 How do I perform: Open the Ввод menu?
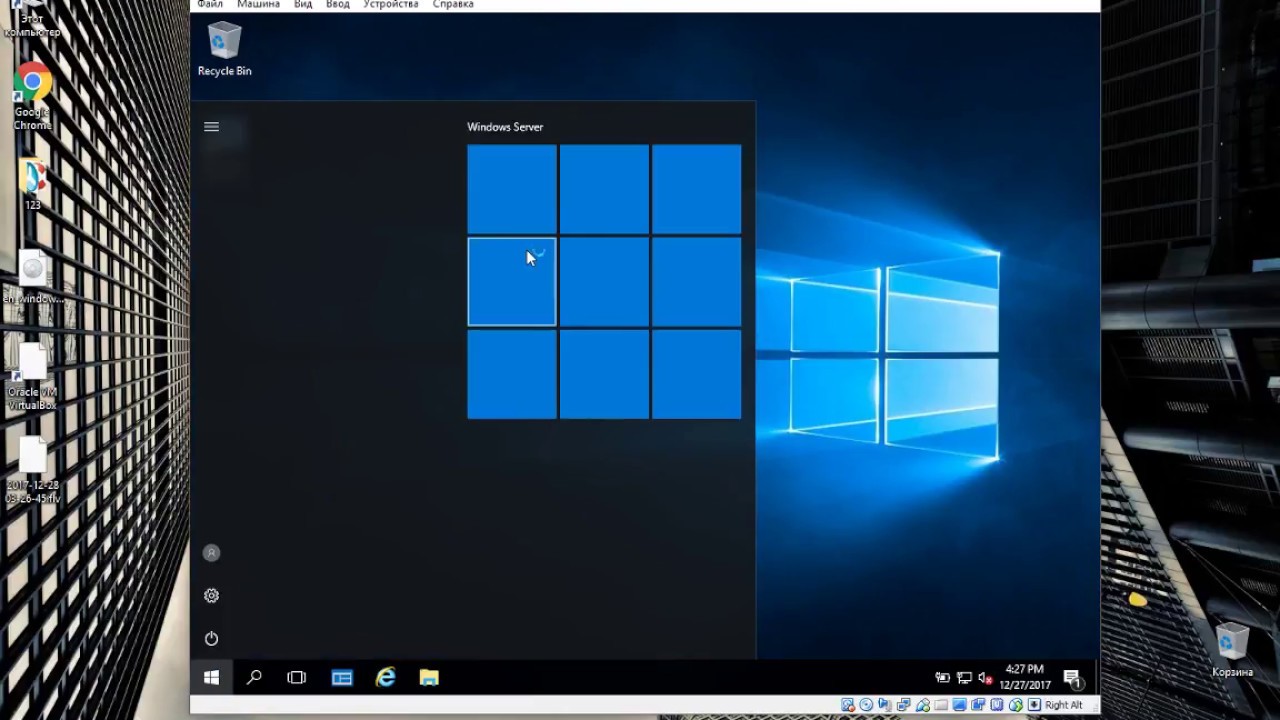point(338,5)
